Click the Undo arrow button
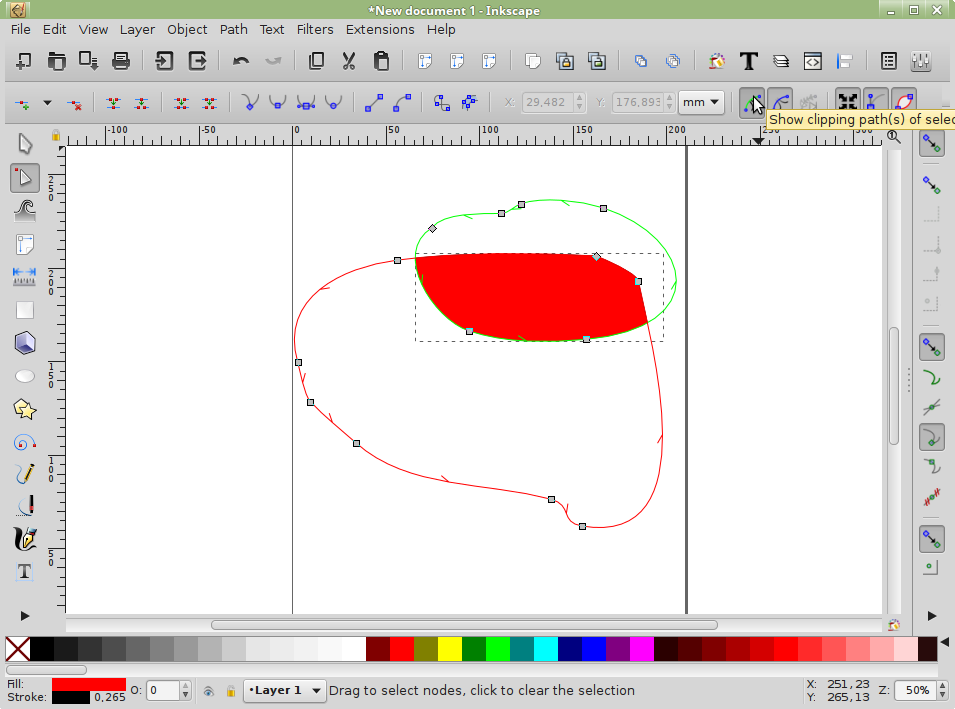Screen dimensions: 955x709 (x=241, y=61)
